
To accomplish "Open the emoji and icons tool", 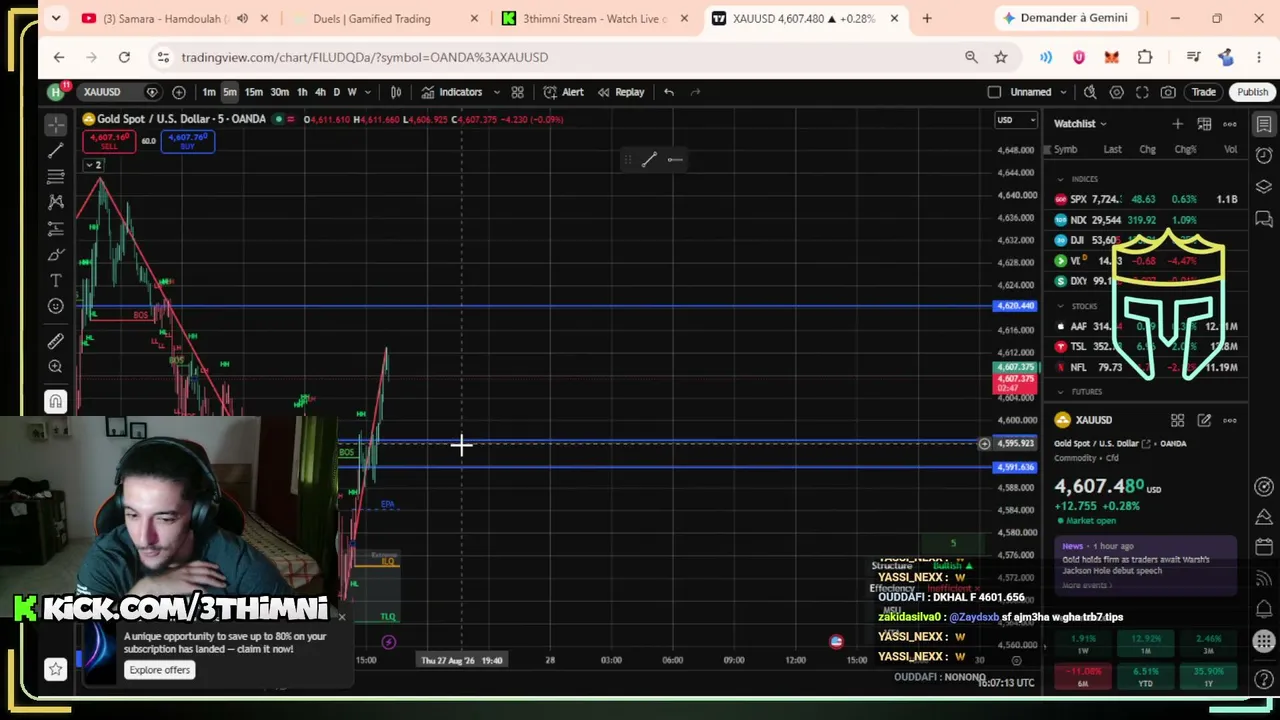I will click(x=56, y=307).
